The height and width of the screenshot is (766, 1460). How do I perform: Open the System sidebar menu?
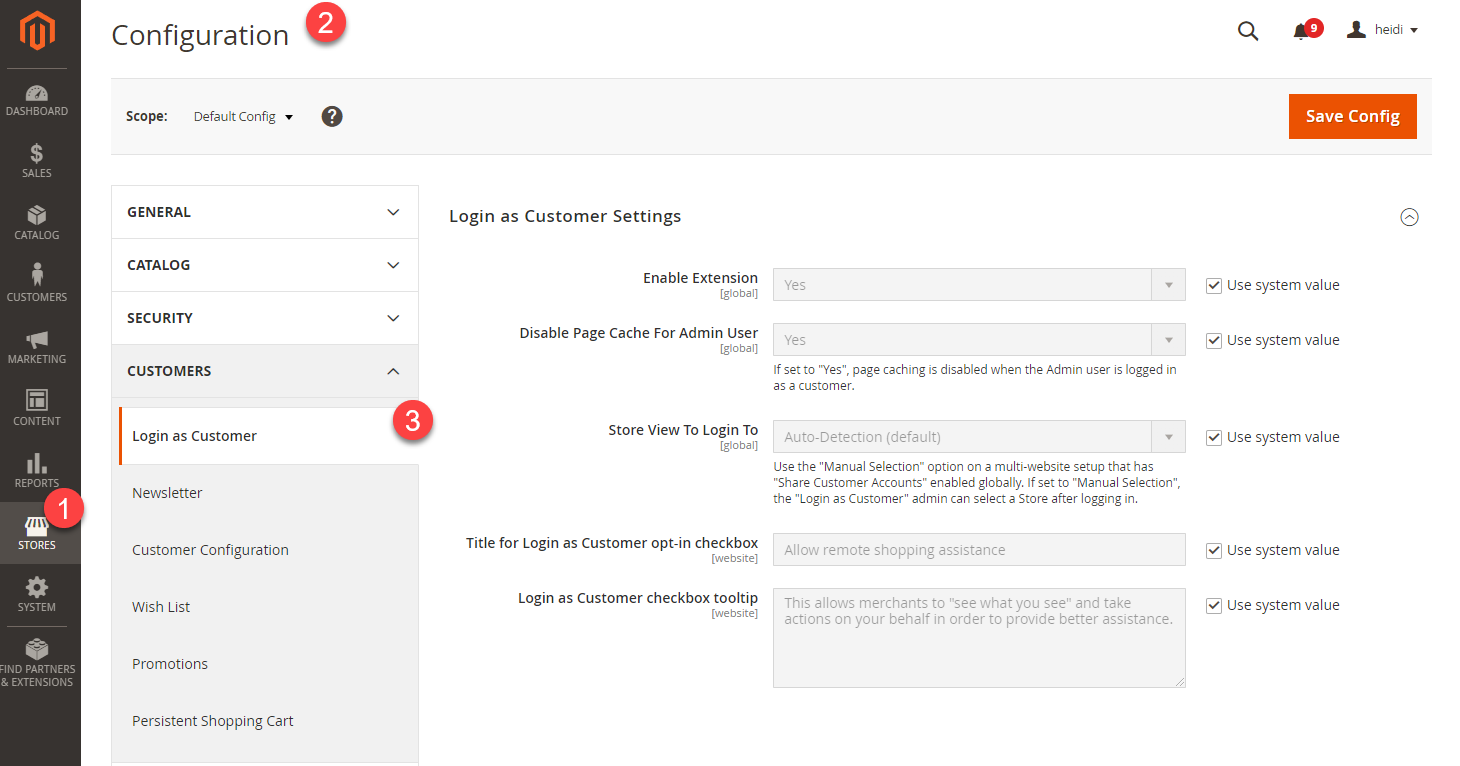(x=37, y=593)
